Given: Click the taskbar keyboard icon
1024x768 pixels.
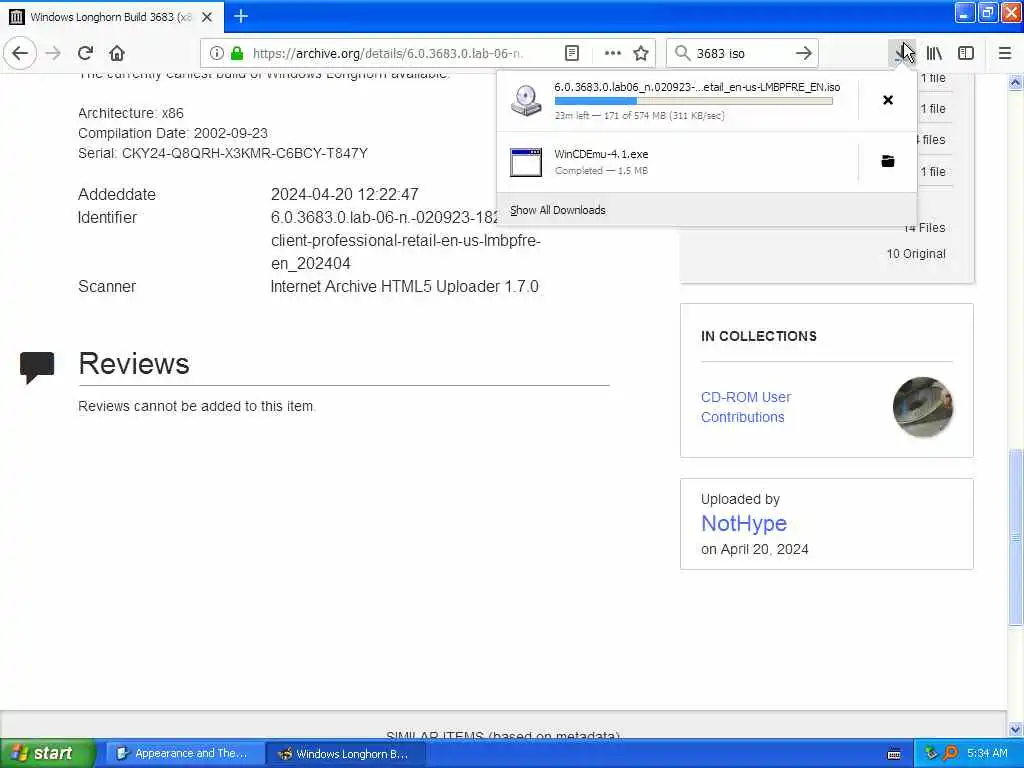Looking at the screenshot, I should pyautogui.click(x=894, y=754).
